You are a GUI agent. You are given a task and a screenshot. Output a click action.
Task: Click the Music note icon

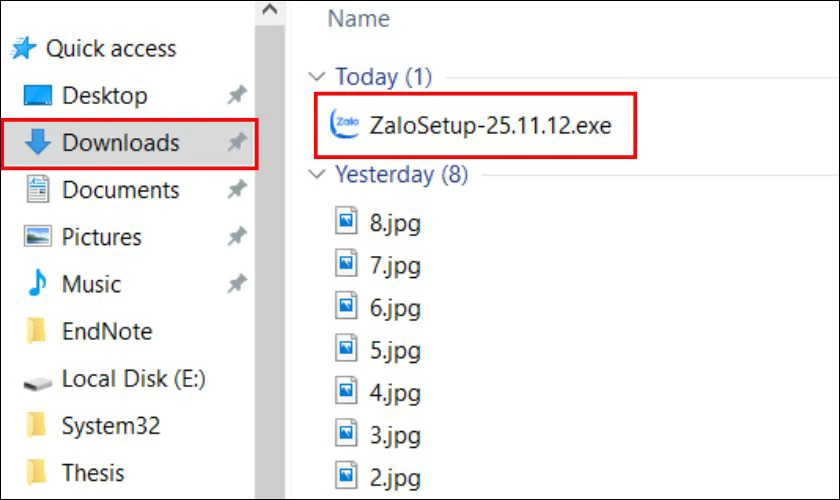(x=37, y=284)
